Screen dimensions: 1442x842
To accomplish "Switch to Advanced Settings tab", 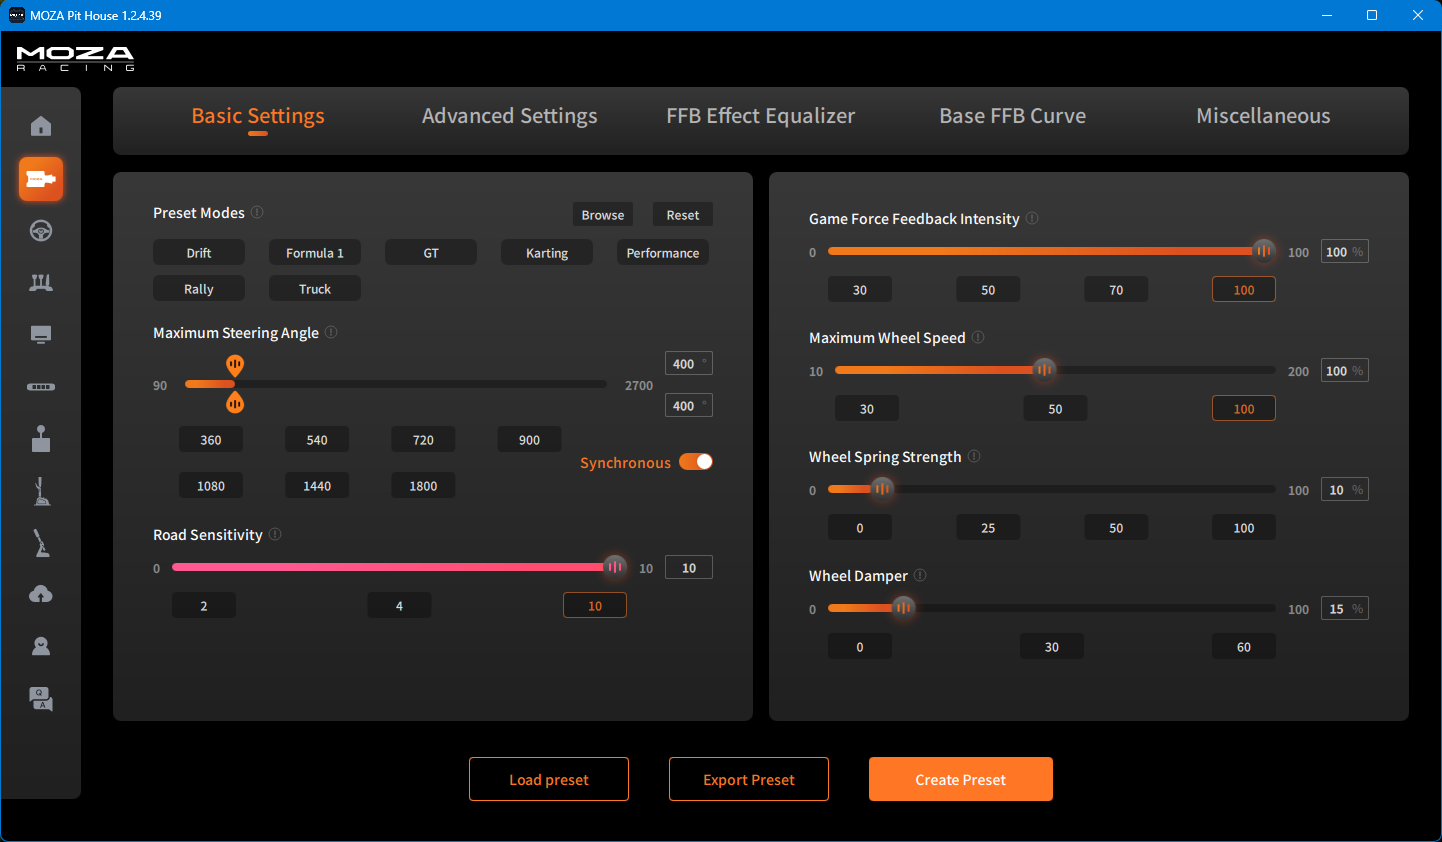I will point(509,116).
